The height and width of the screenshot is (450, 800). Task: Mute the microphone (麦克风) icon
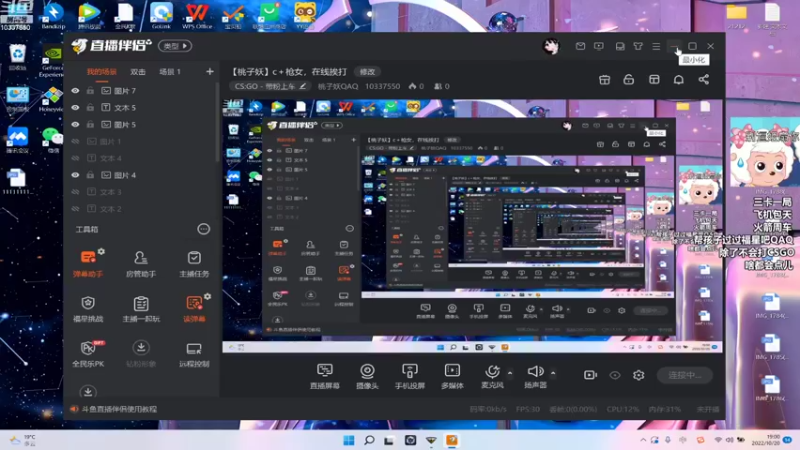pos(492,371)
